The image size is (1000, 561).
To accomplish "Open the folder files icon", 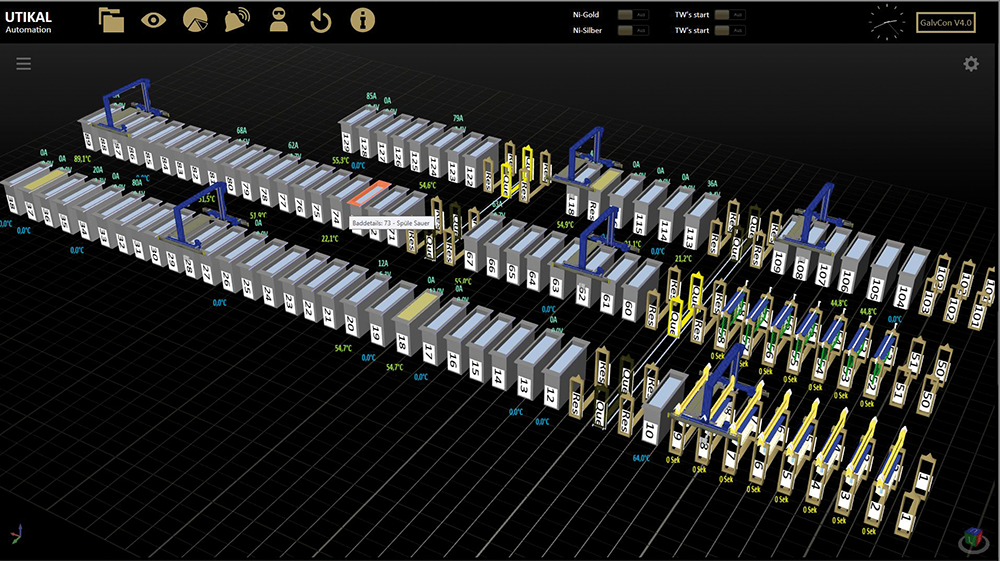I will [112, 20].
